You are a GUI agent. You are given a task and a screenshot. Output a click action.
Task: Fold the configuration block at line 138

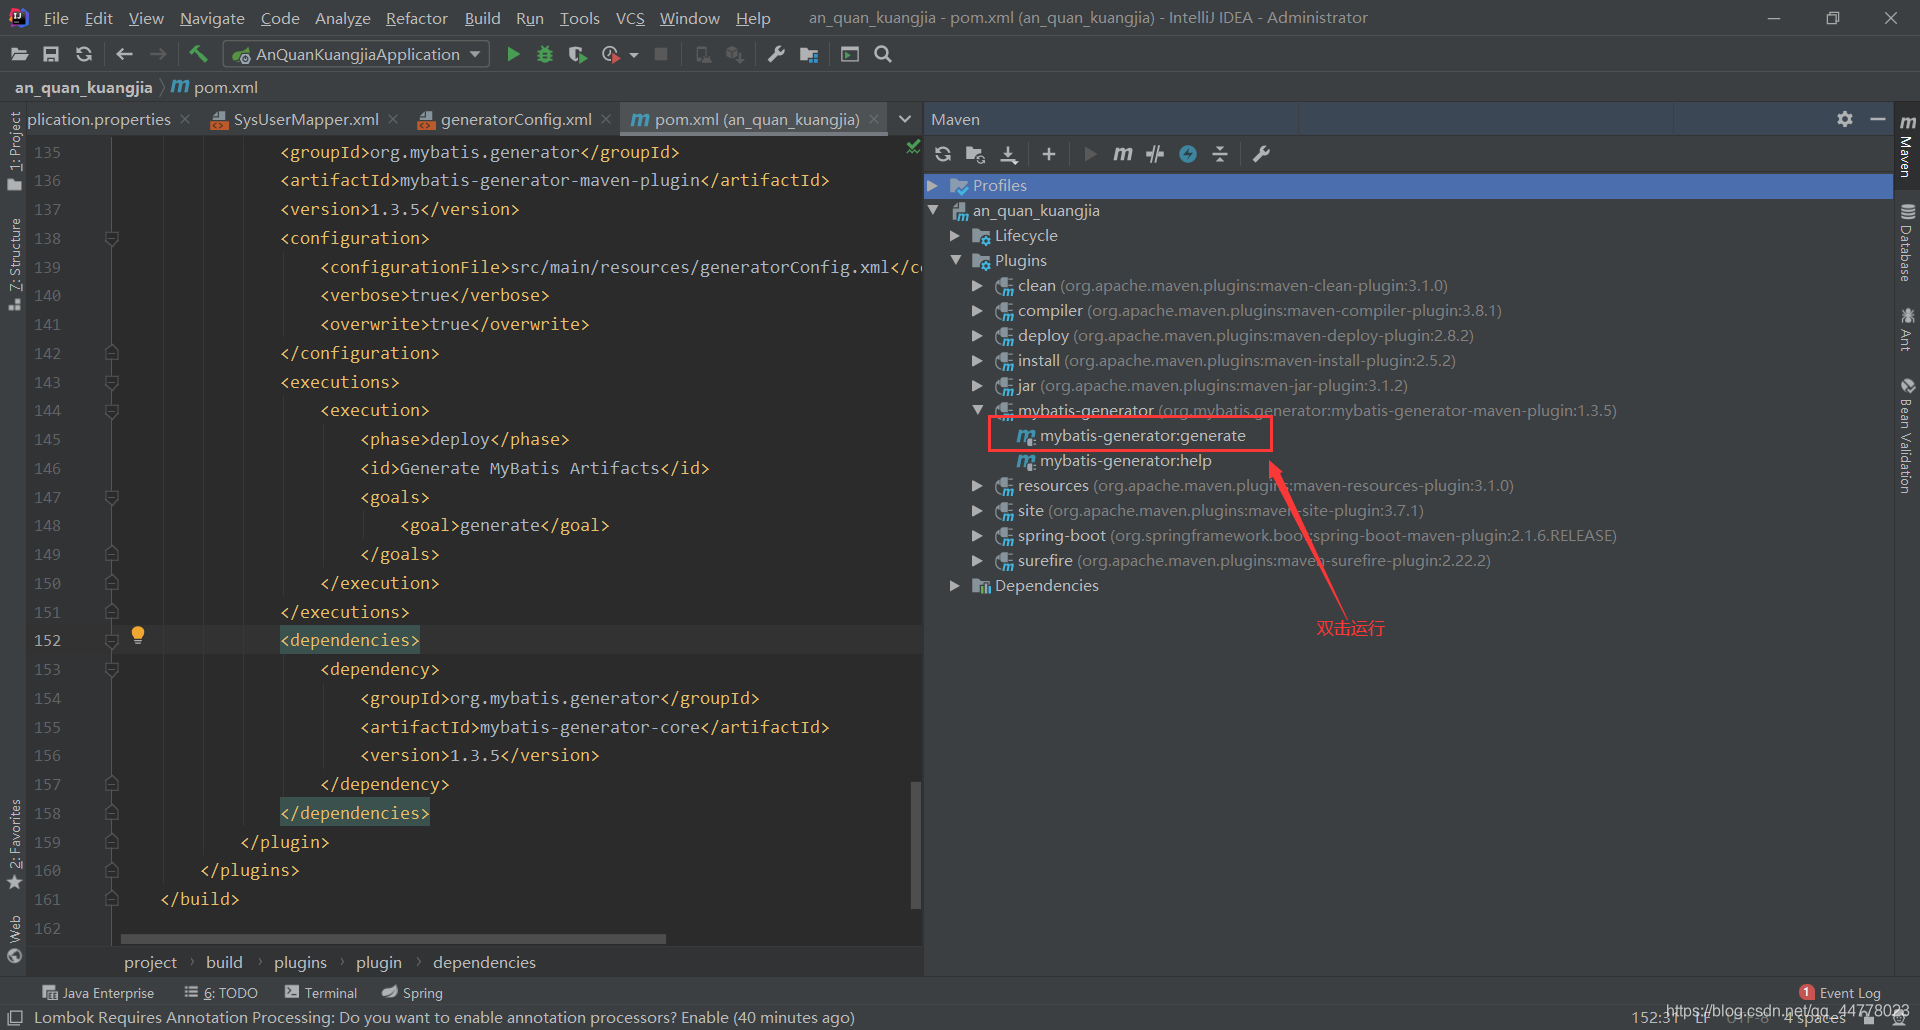[112, 238]
